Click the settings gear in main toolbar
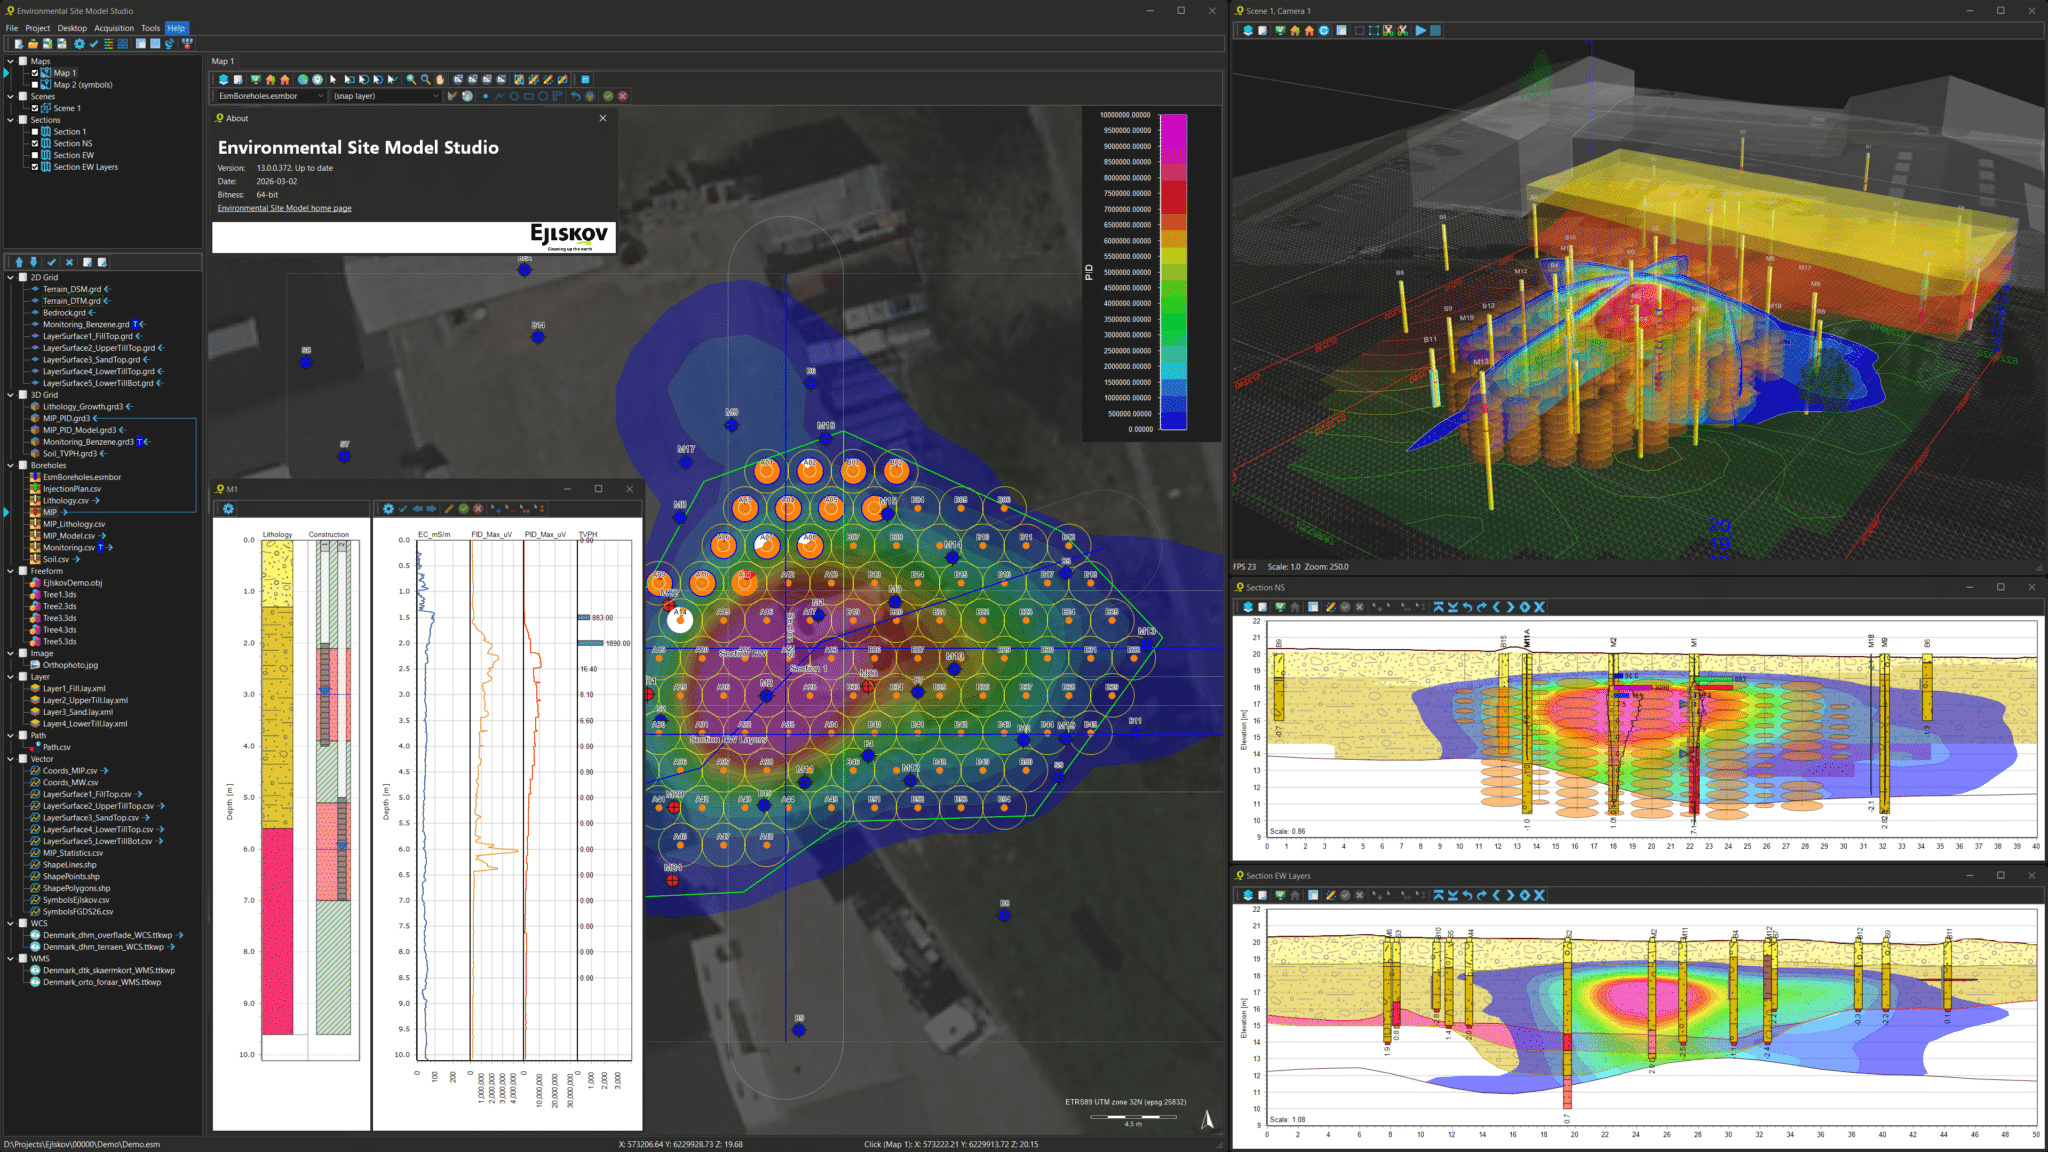This screenshot has height=1152, width=2048. (x=79, y=44)
